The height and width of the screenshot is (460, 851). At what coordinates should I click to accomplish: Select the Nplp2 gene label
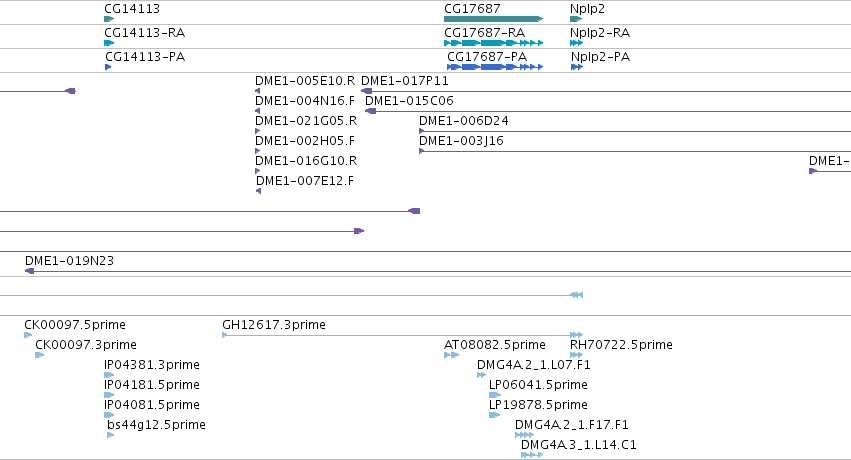pyautogui.click(x=587, y=9)
